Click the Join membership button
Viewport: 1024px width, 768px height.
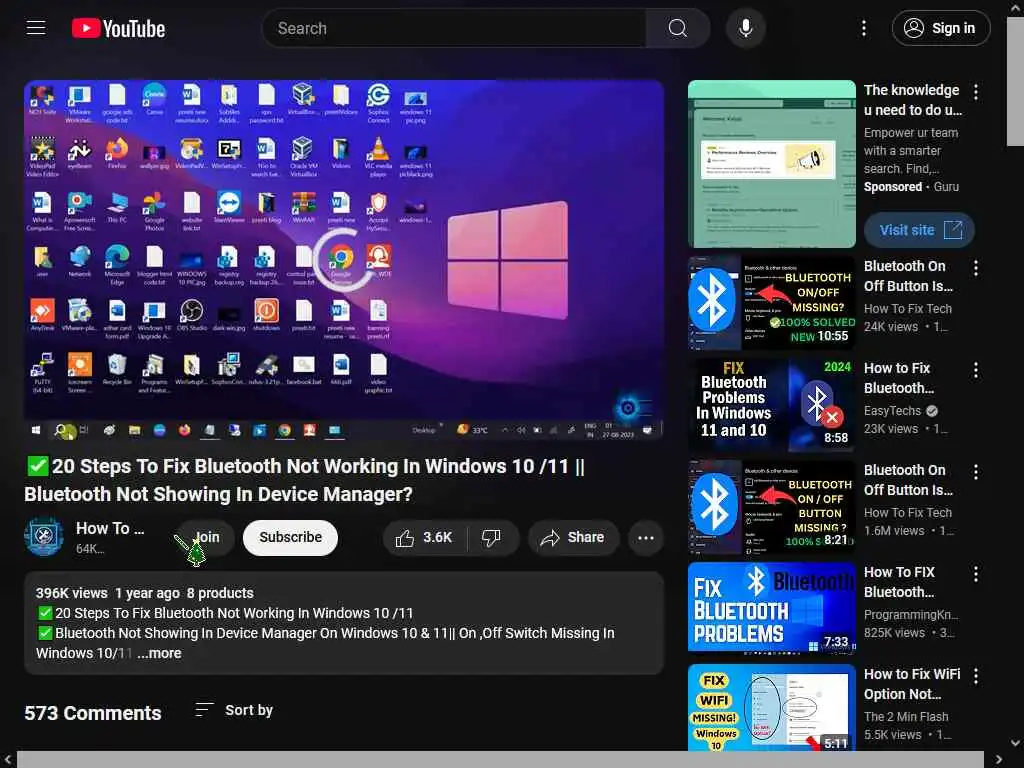pos(207,537)
